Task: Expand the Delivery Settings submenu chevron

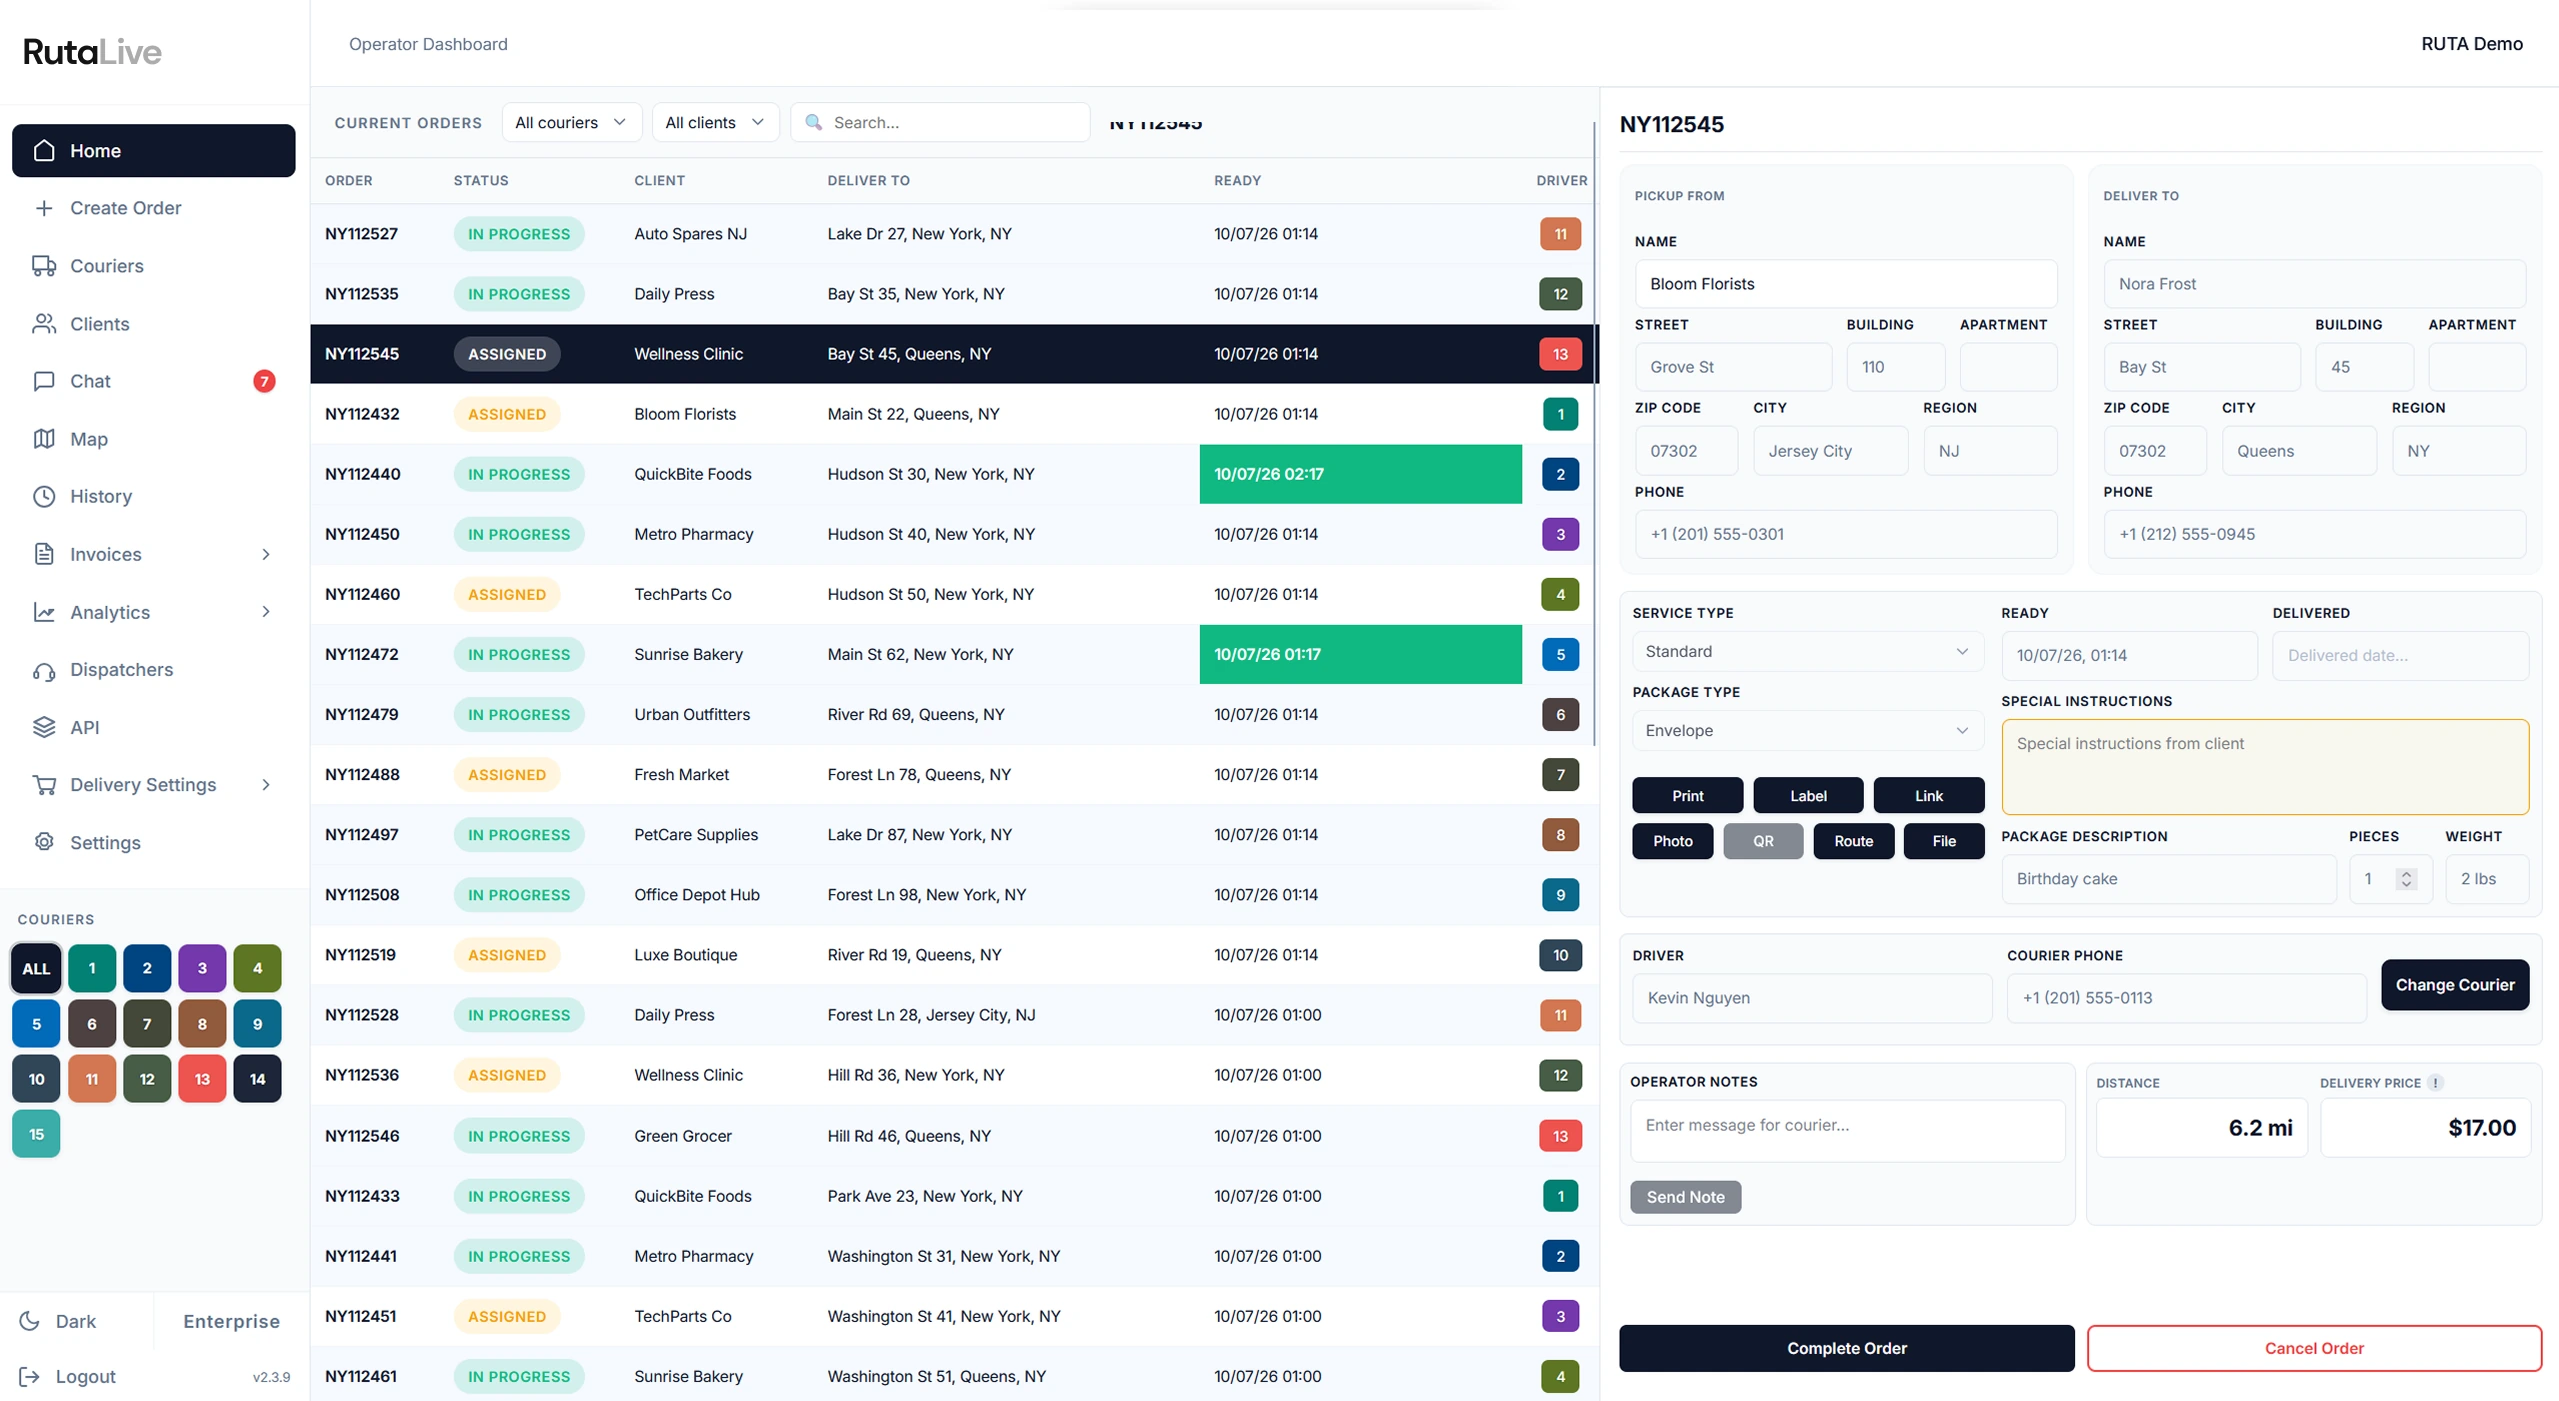Action: pos(266,785)
